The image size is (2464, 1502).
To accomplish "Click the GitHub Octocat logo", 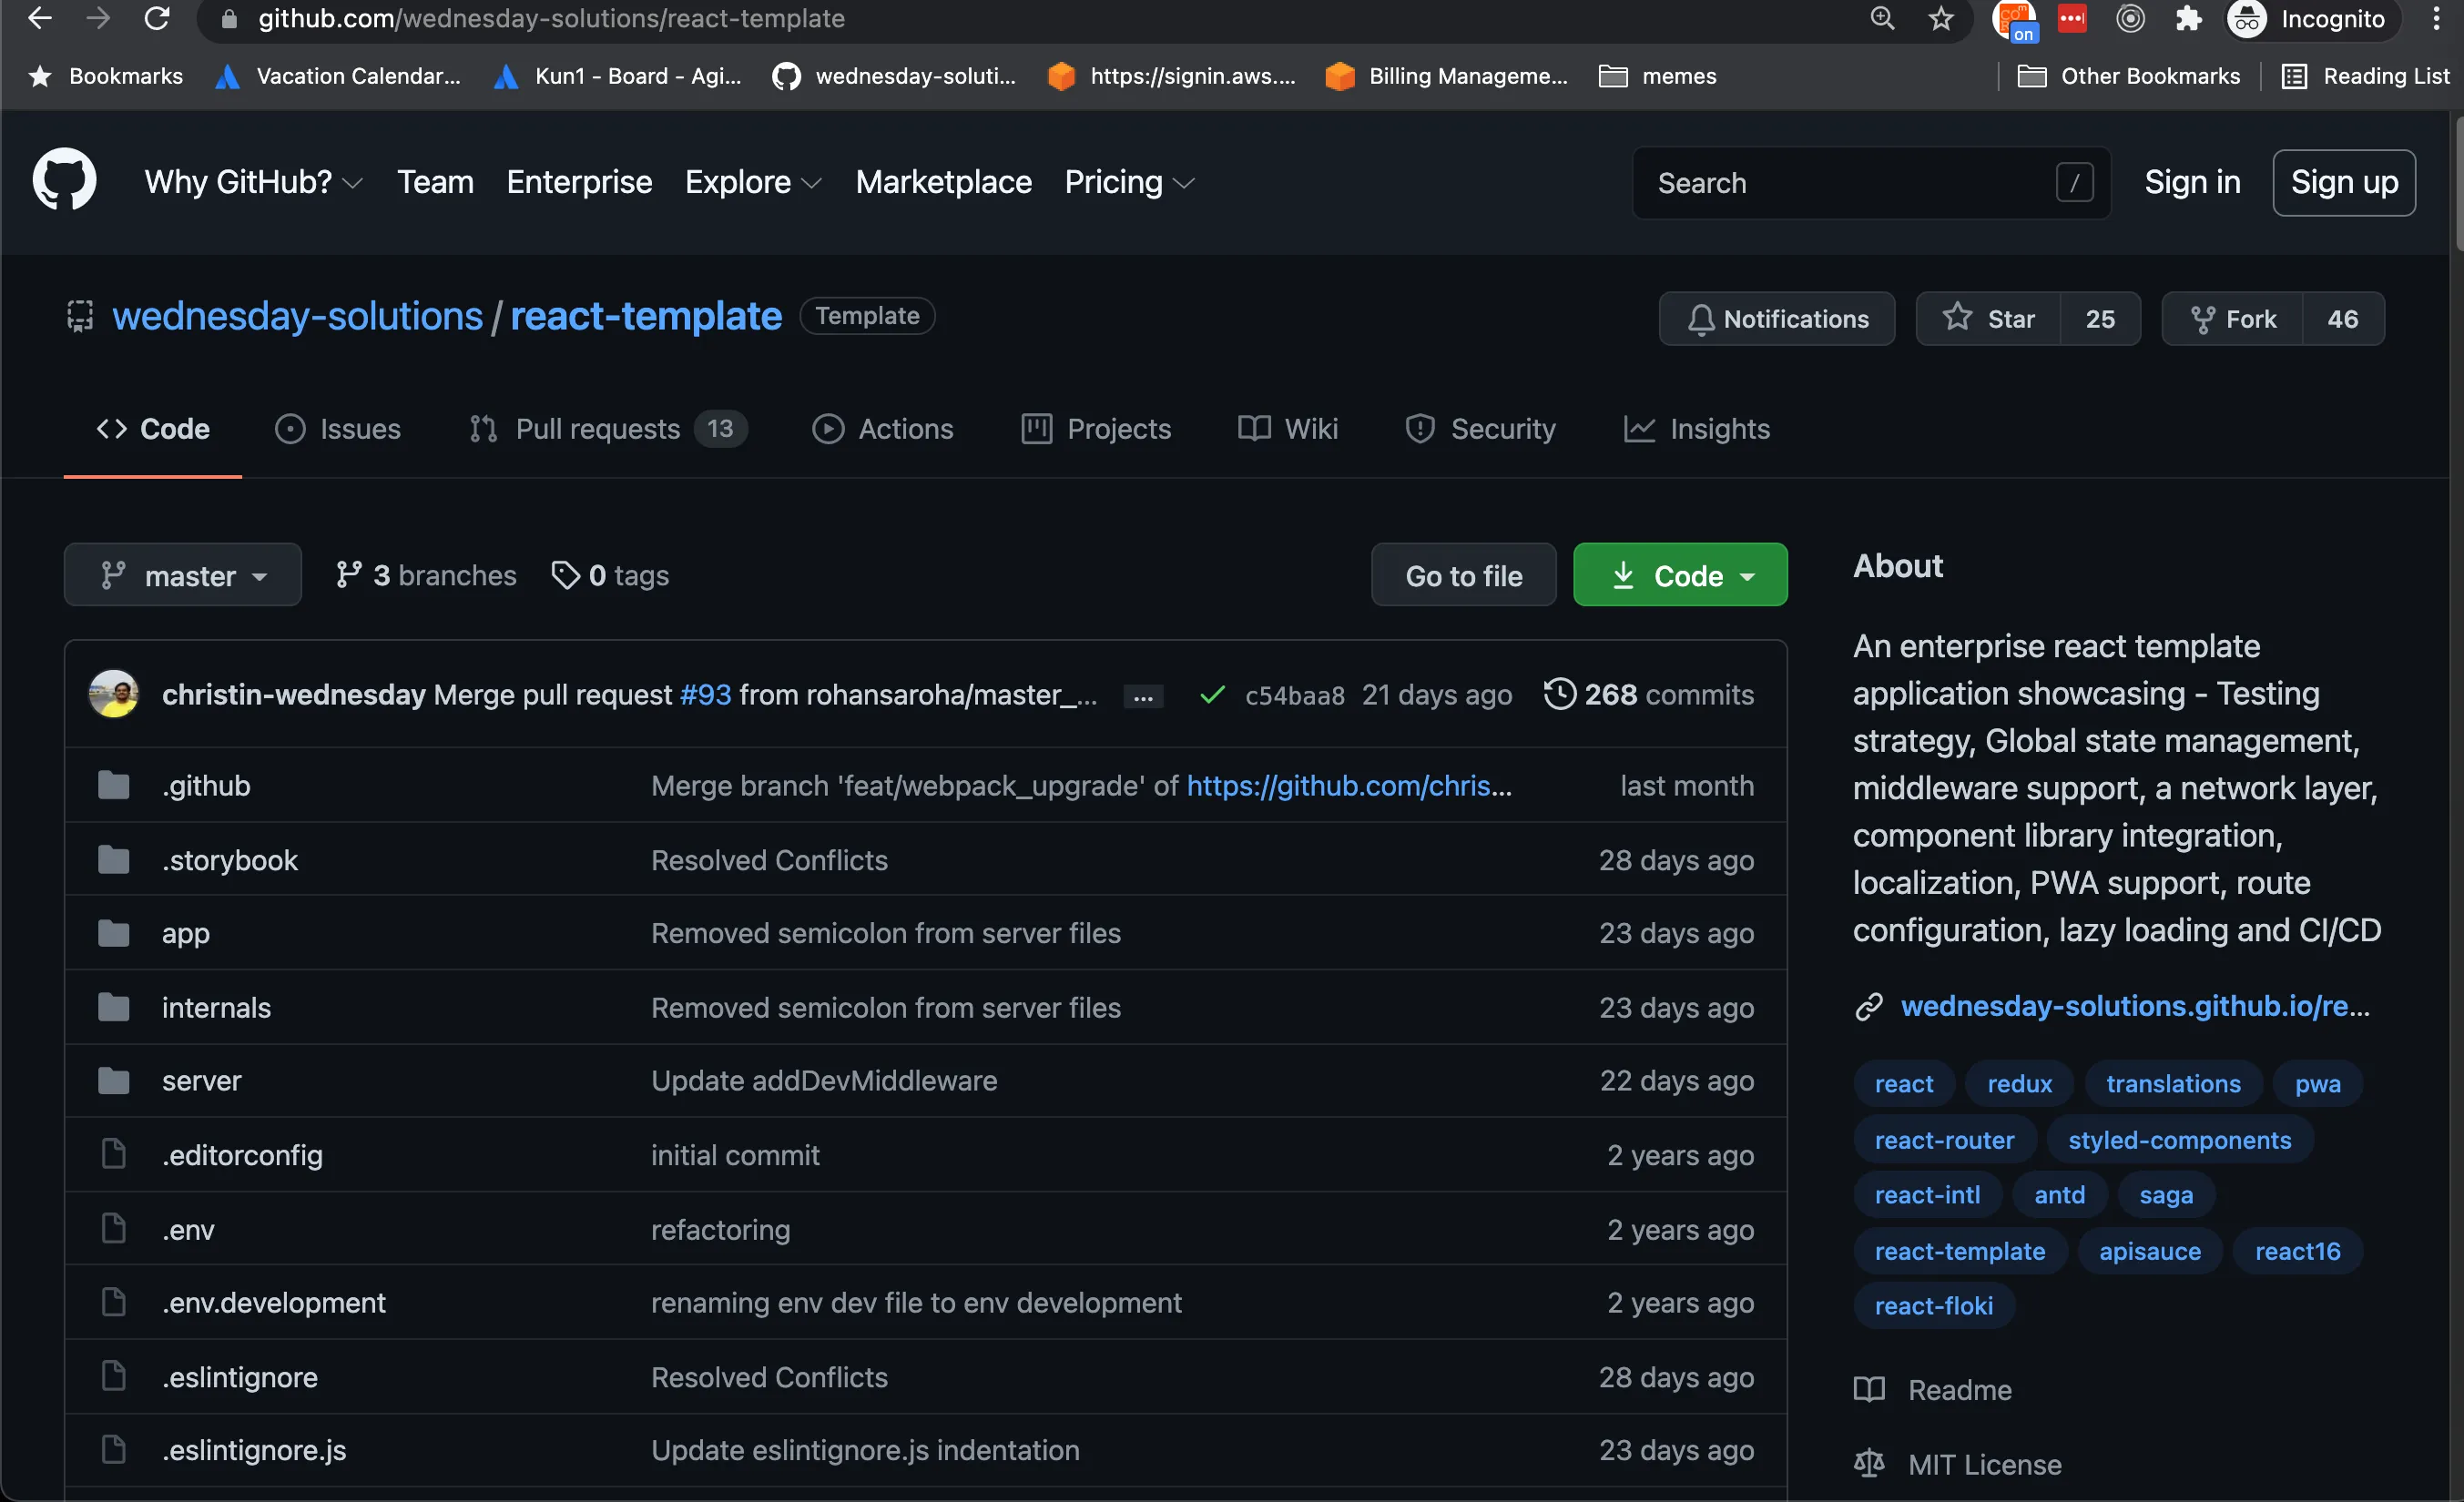I will (x=64, y=181).
